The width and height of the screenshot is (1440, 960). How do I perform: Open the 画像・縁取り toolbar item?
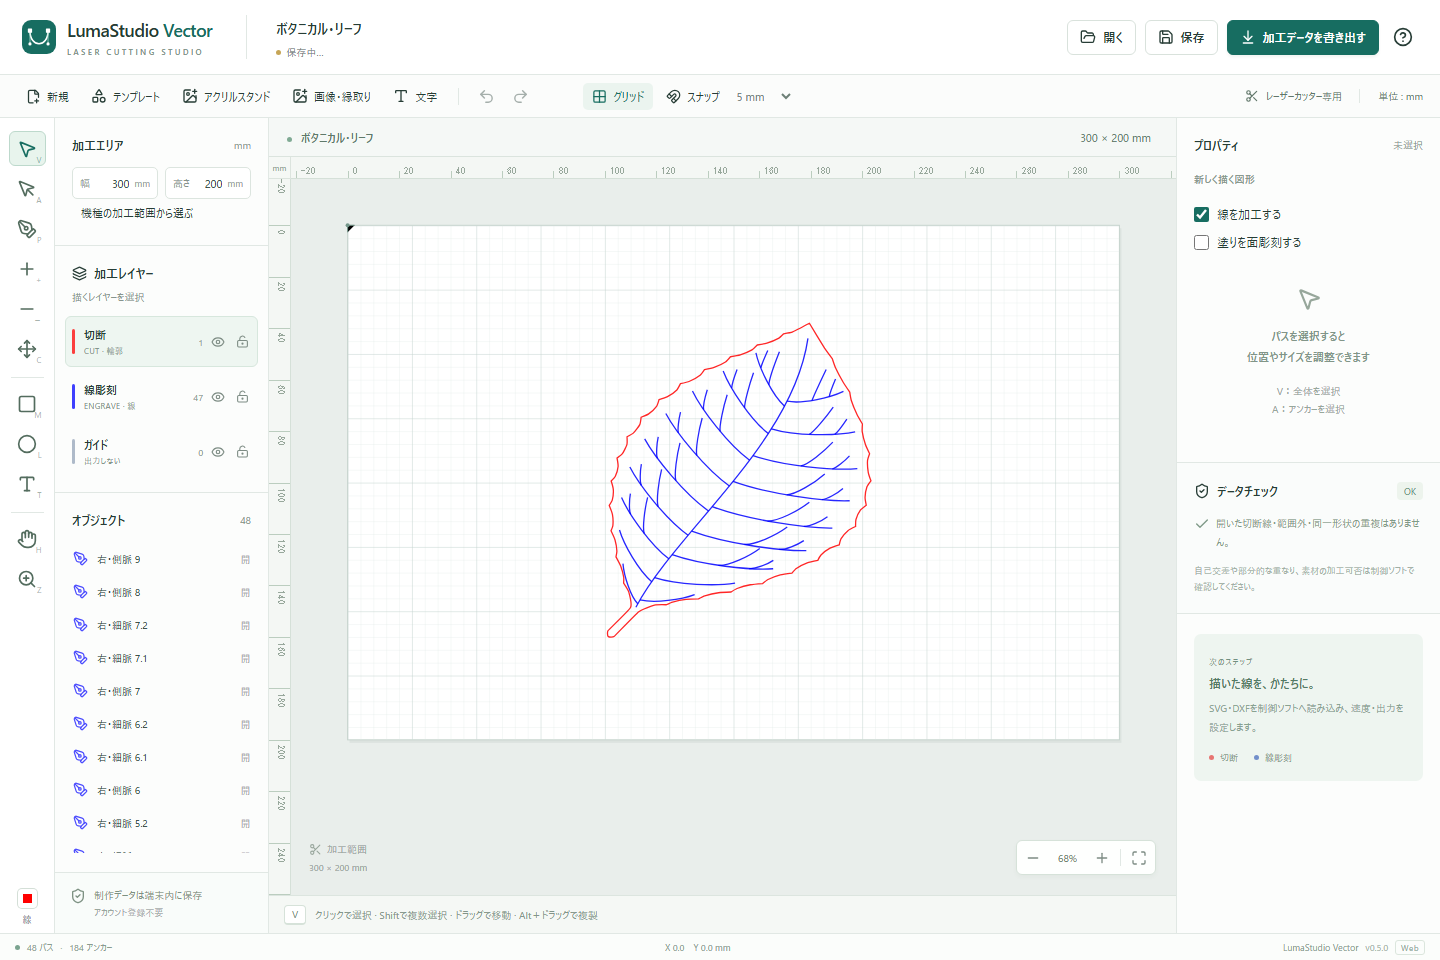[x=332, y=97]
